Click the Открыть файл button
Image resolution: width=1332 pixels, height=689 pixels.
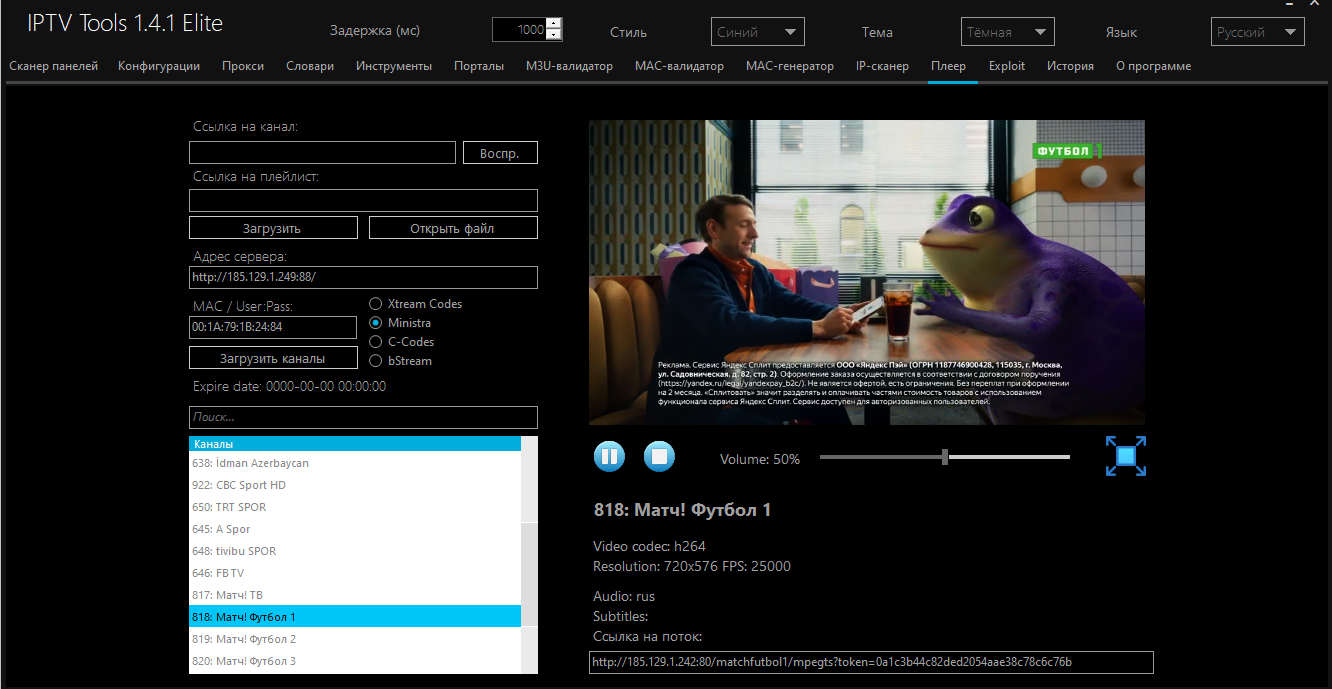pyautogui.click(x=453, y=228)
